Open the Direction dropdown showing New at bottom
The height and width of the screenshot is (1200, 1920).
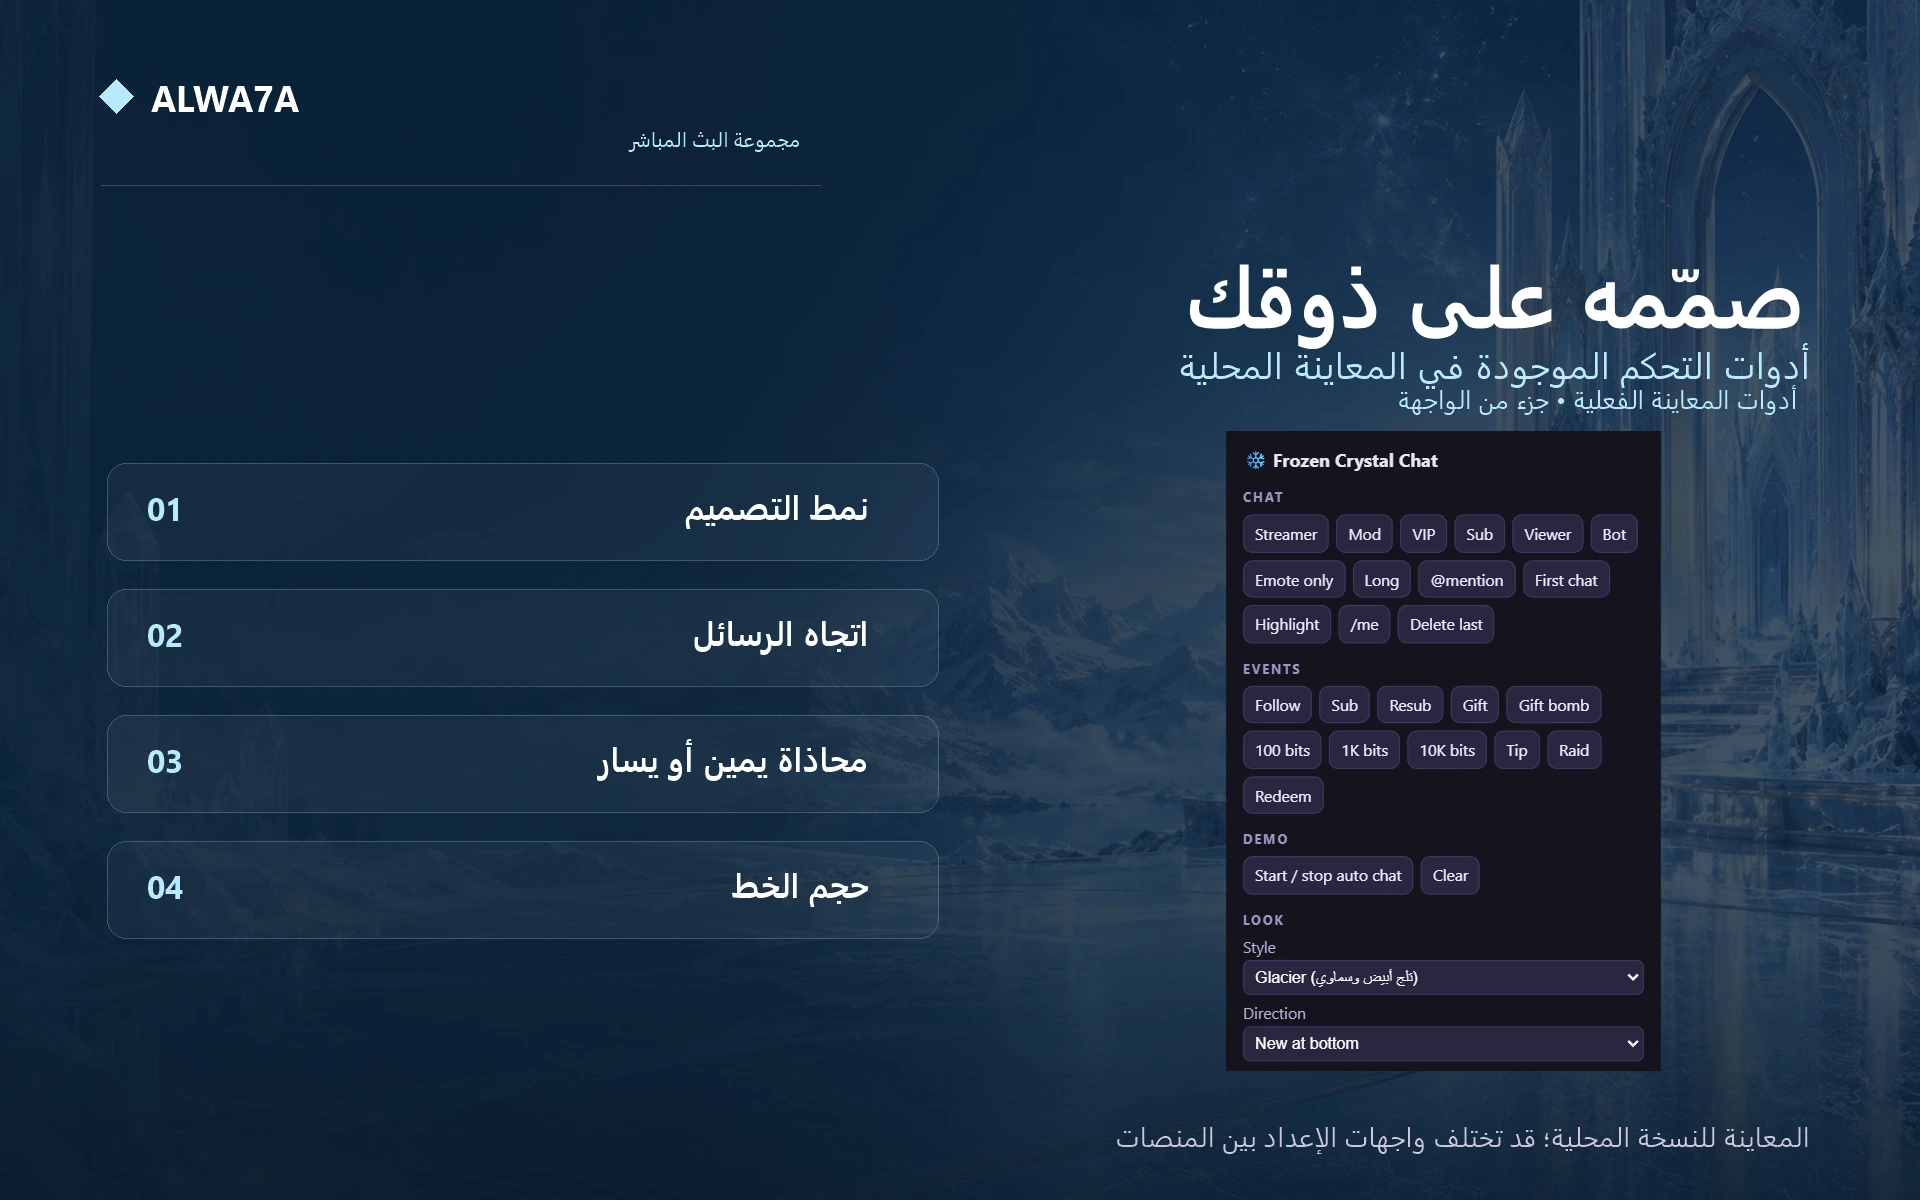point(1443,1043)
